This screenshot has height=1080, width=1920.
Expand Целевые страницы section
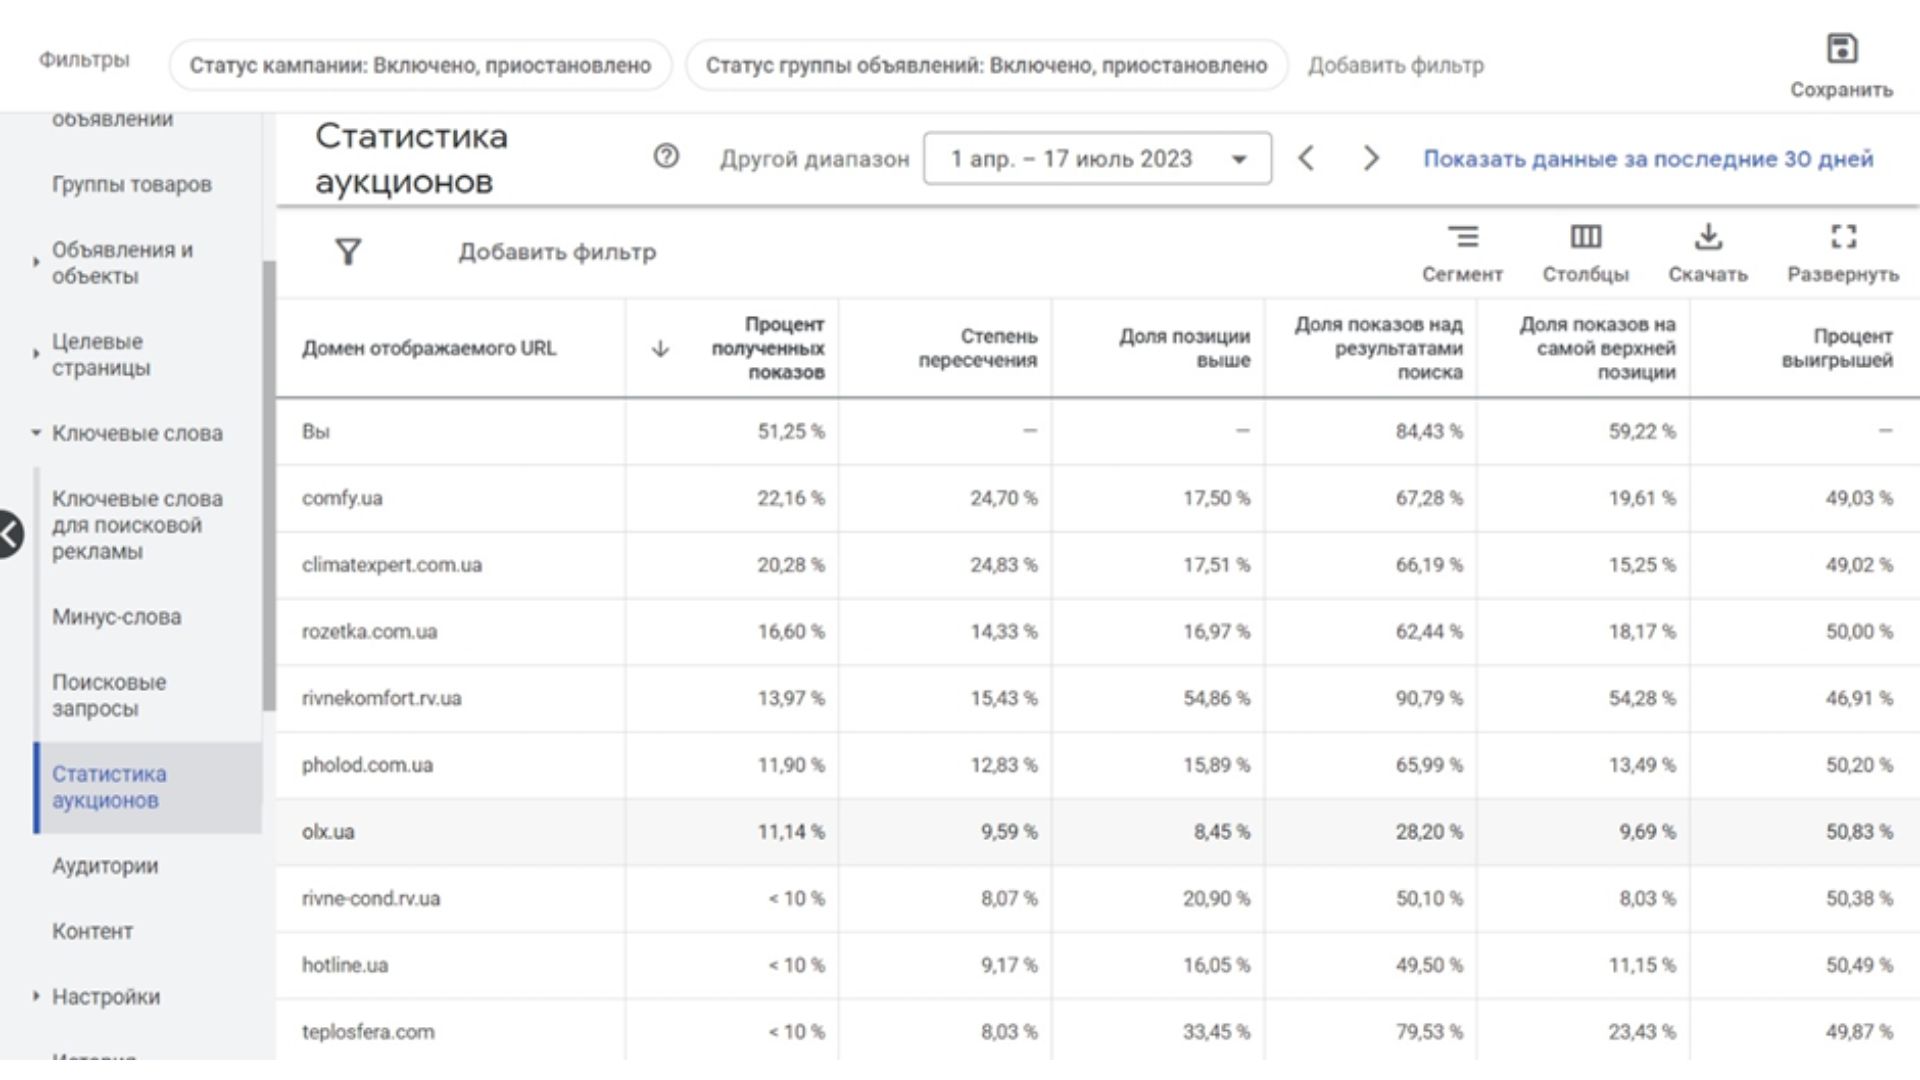(x=36, y=354)
